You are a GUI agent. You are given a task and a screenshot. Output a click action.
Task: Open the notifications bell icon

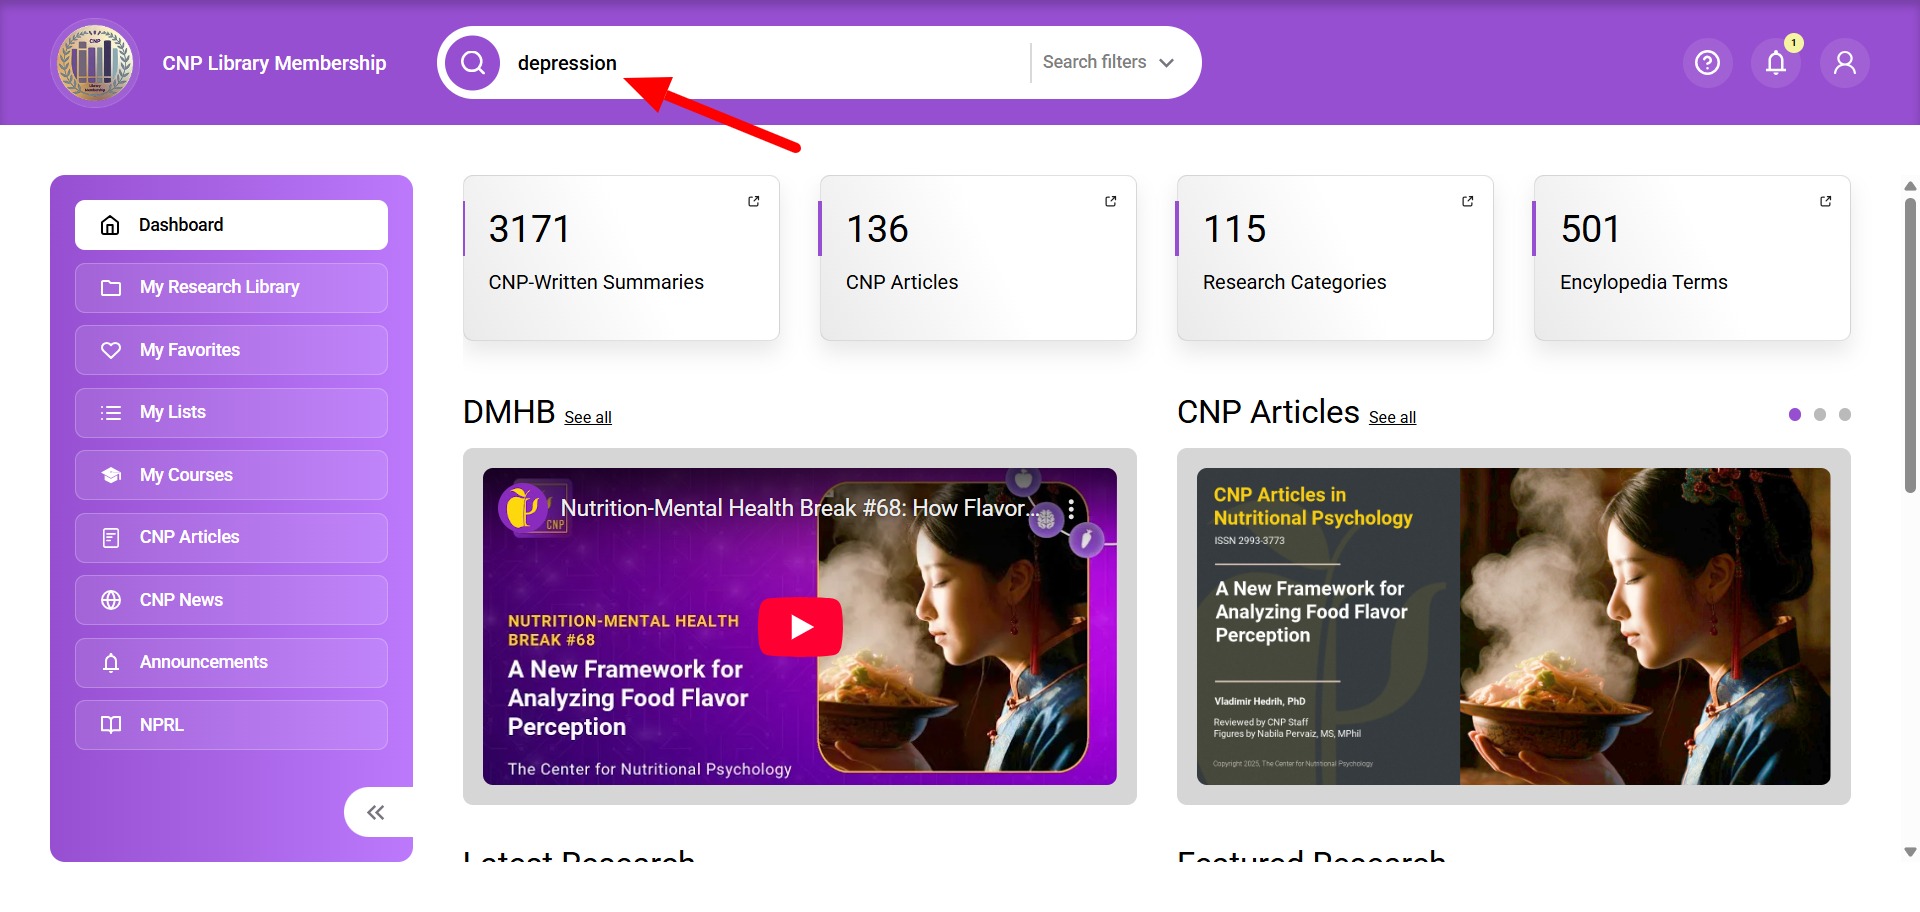[1776, 63]
